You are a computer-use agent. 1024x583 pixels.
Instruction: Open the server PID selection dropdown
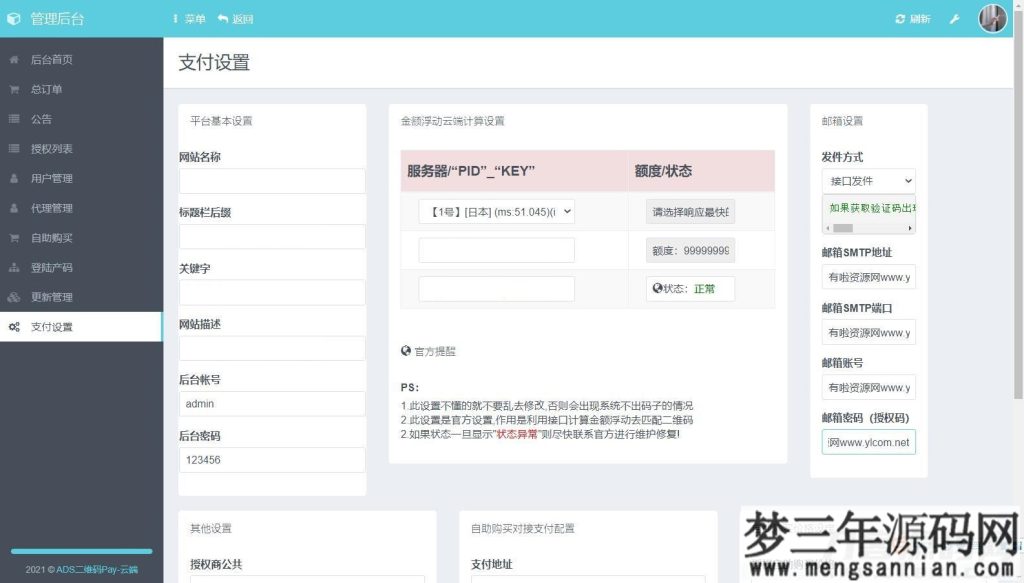(x=497, y=212)
